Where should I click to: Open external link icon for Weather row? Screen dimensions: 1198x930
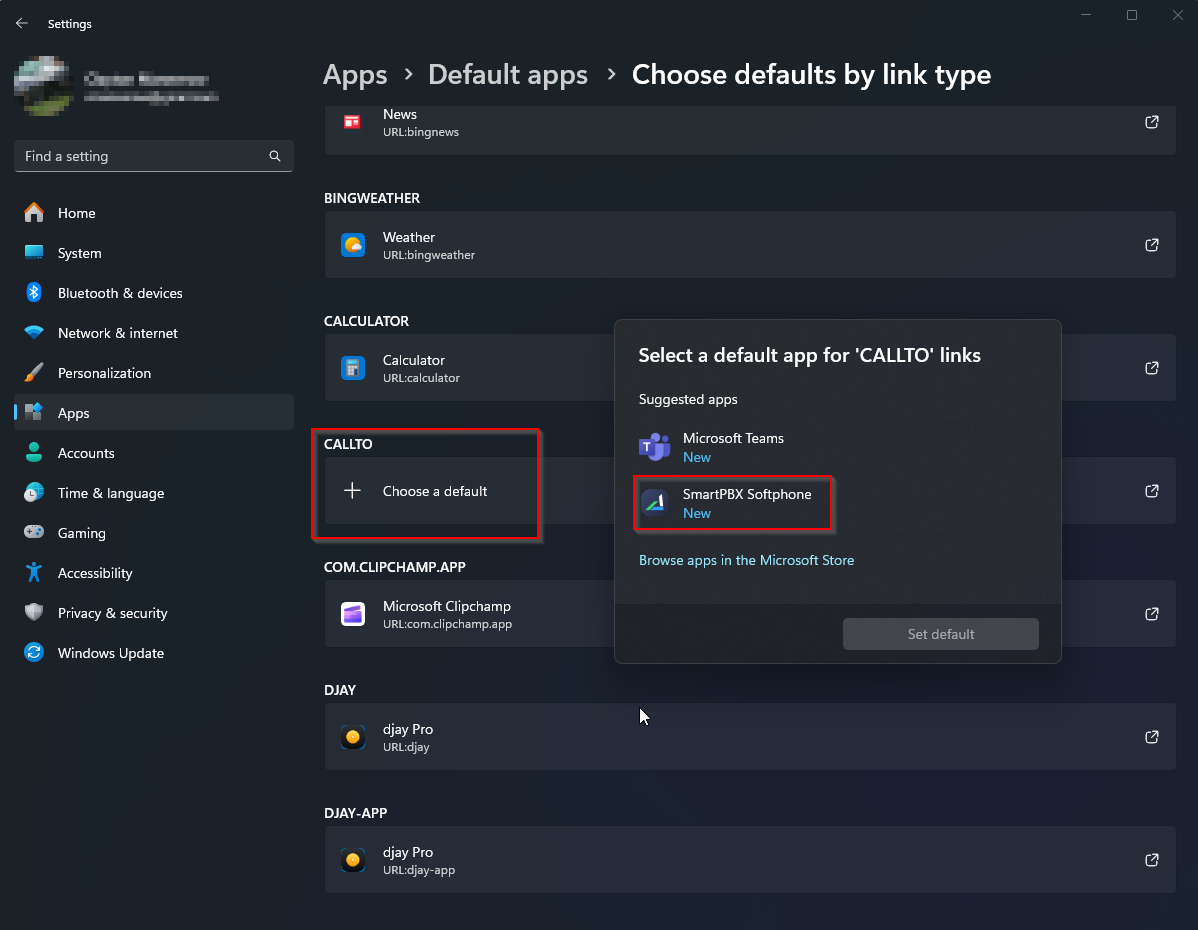(1151, 245)
